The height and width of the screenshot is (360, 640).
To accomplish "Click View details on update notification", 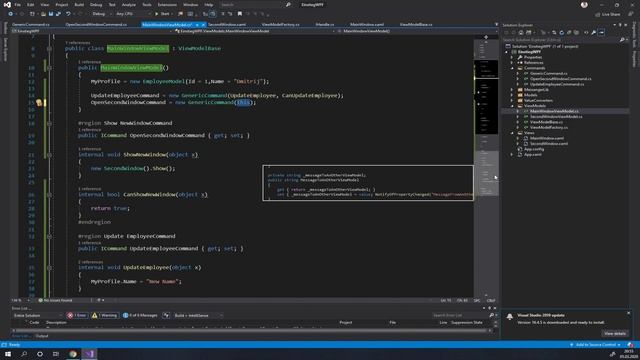I will coord(615,334).
